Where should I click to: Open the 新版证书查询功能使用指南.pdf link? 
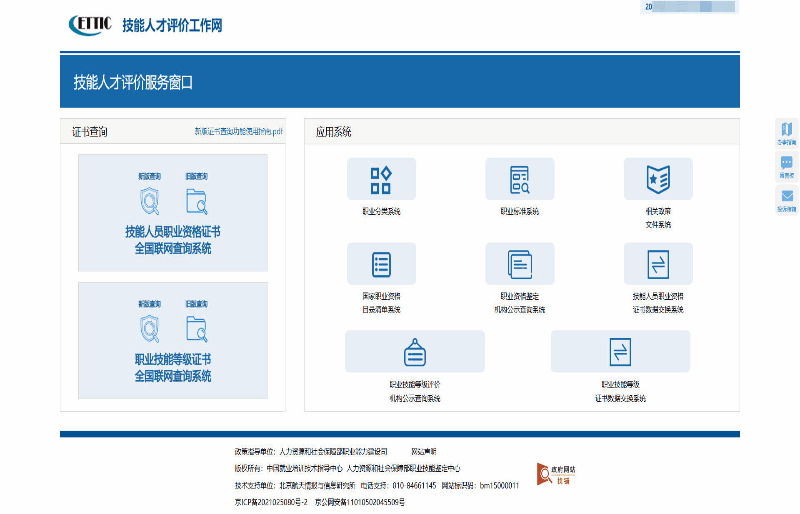click(238, 132)
